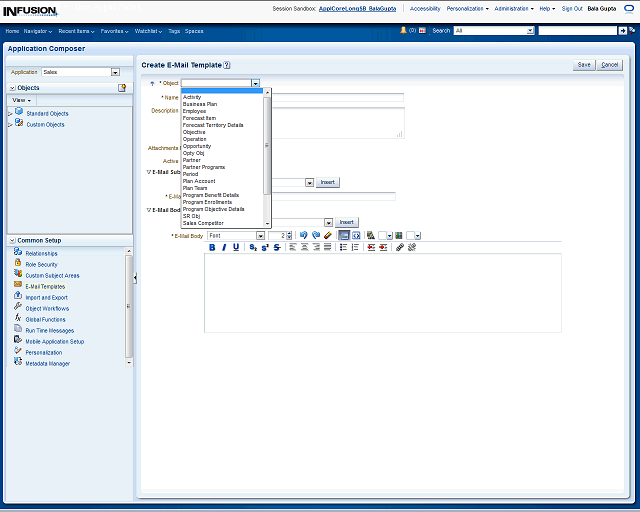Click the Bold formatting icon
This screenshot has height=512, width=640.
click(212, 247)
